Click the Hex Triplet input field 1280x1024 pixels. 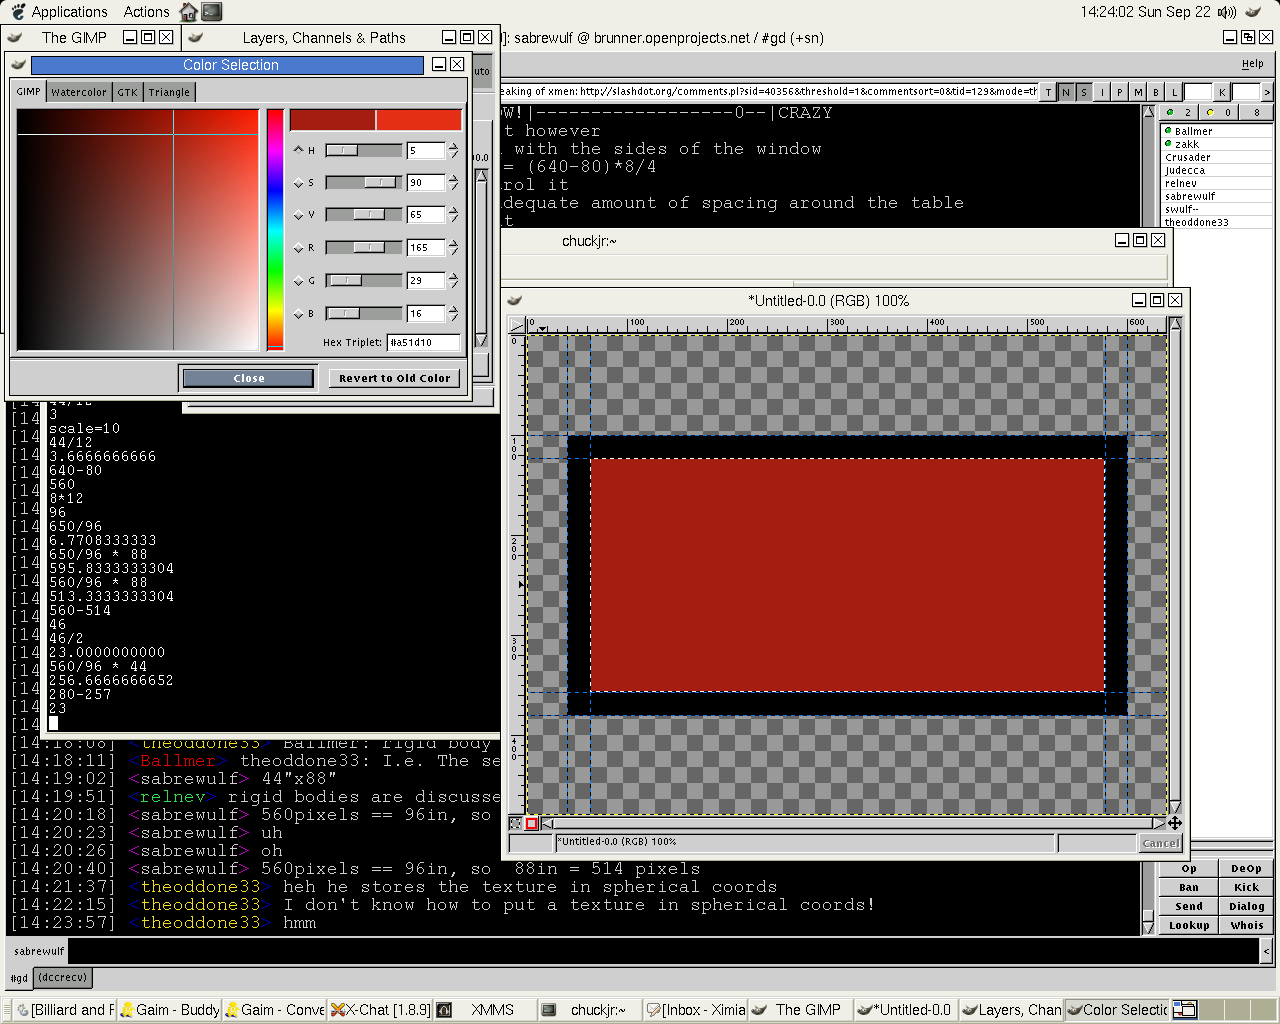(x=423, y=342)
